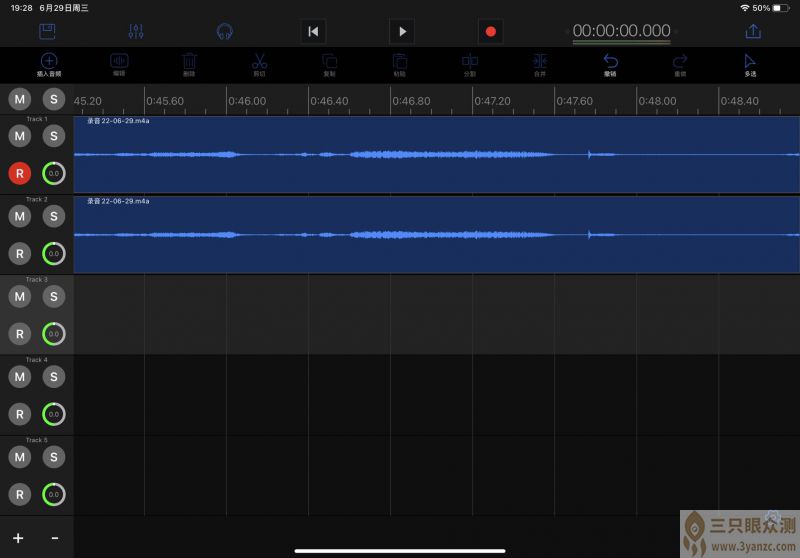
Task: Mute Track 5
Action: 20,457
